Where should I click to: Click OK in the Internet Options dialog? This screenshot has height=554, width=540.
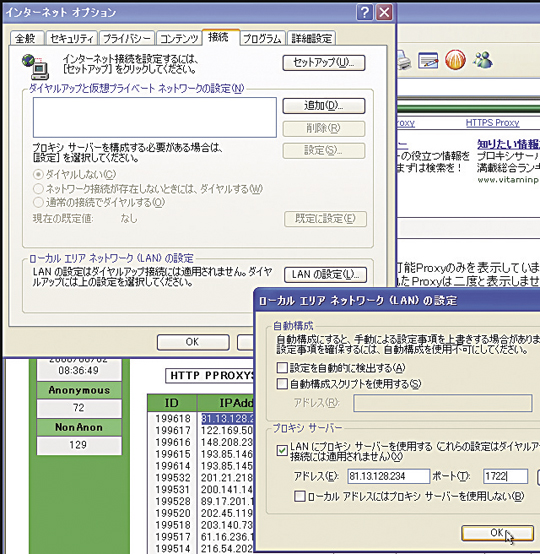click(193, 342)
